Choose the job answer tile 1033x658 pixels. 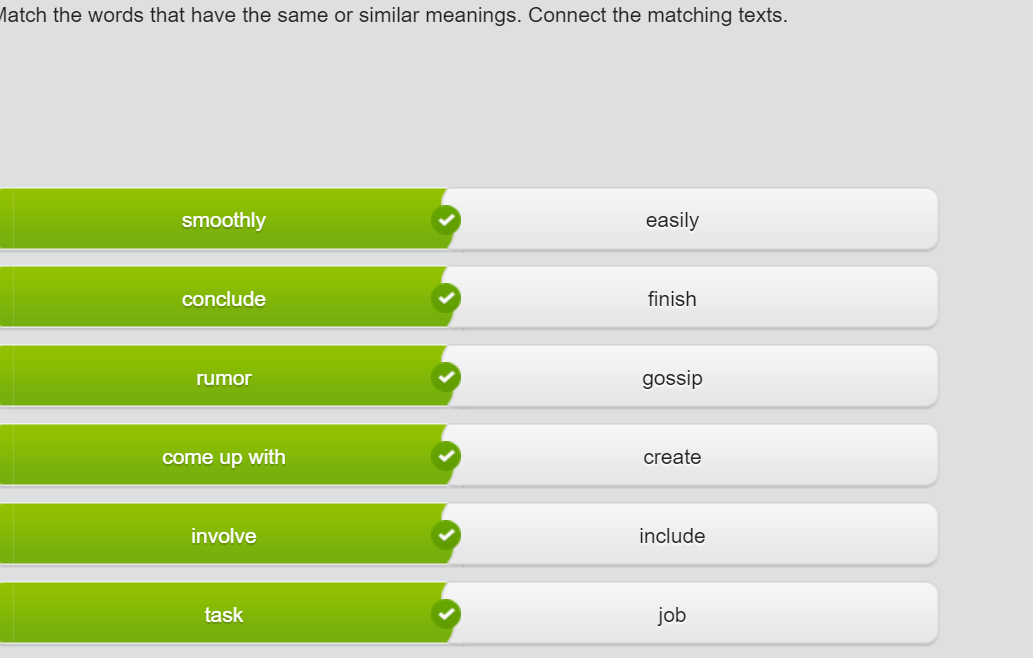click(692, 615)
